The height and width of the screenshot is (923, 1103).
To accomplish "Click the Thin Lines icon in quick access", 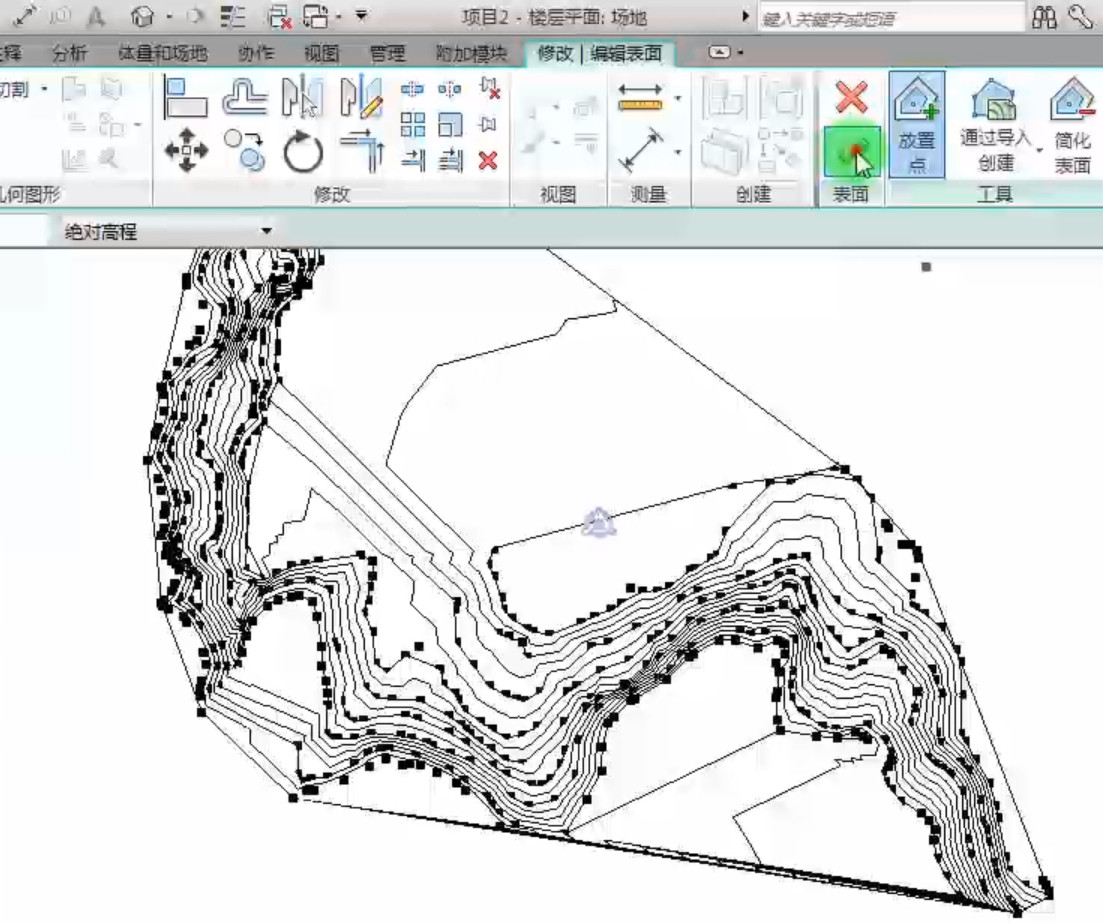I will [231, 15].
